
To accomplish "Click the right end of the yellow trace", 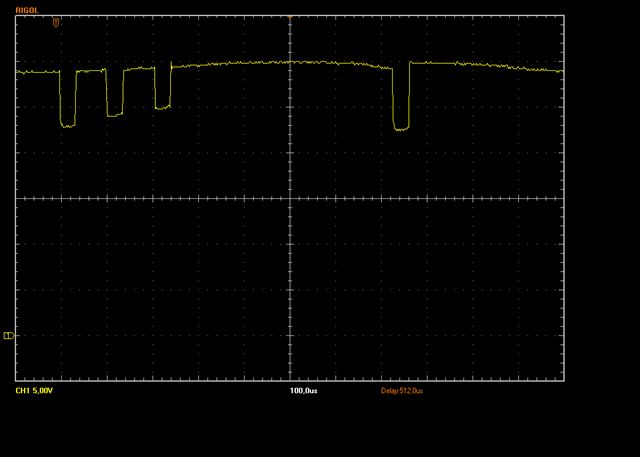I will coord(560,71).
